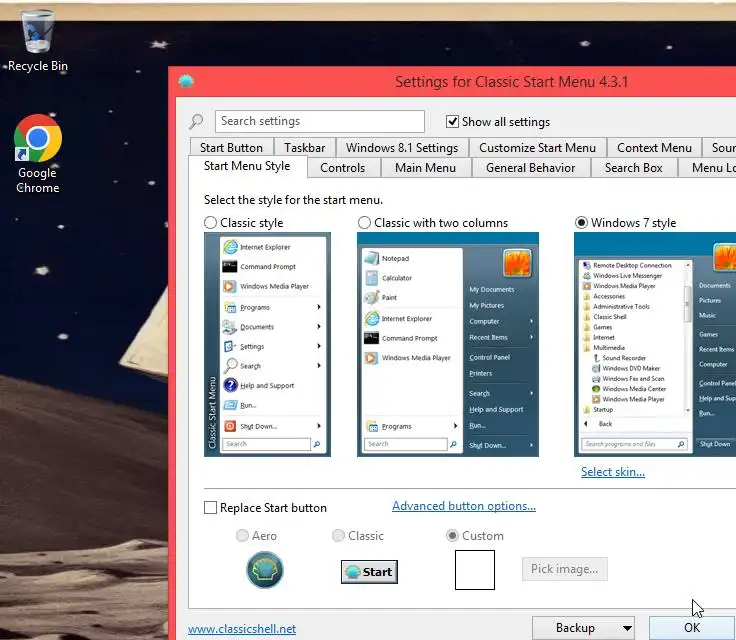Screen dimensions: 736x640
Task: Click the Search settings input field
Action: (x=320, y=121)
